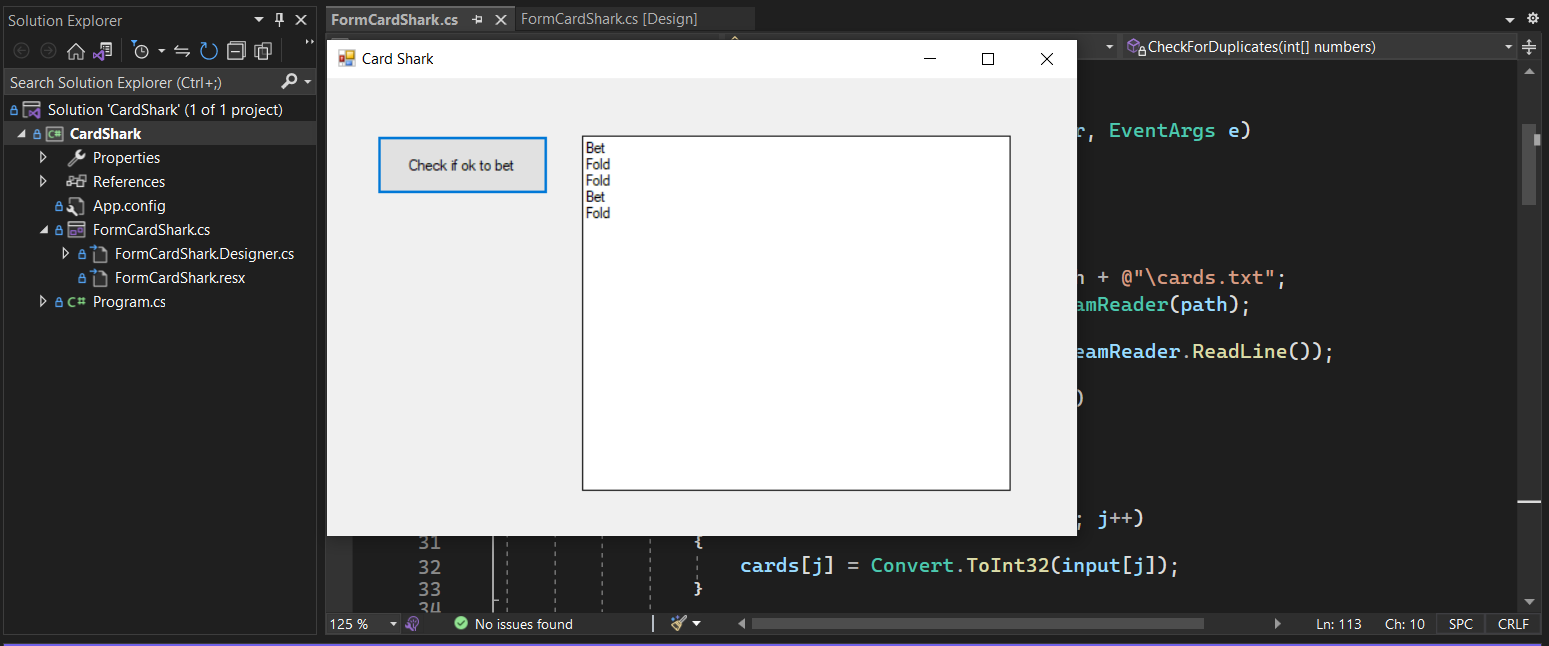Click the Quick Actions bulb icon in status bar

412,624
